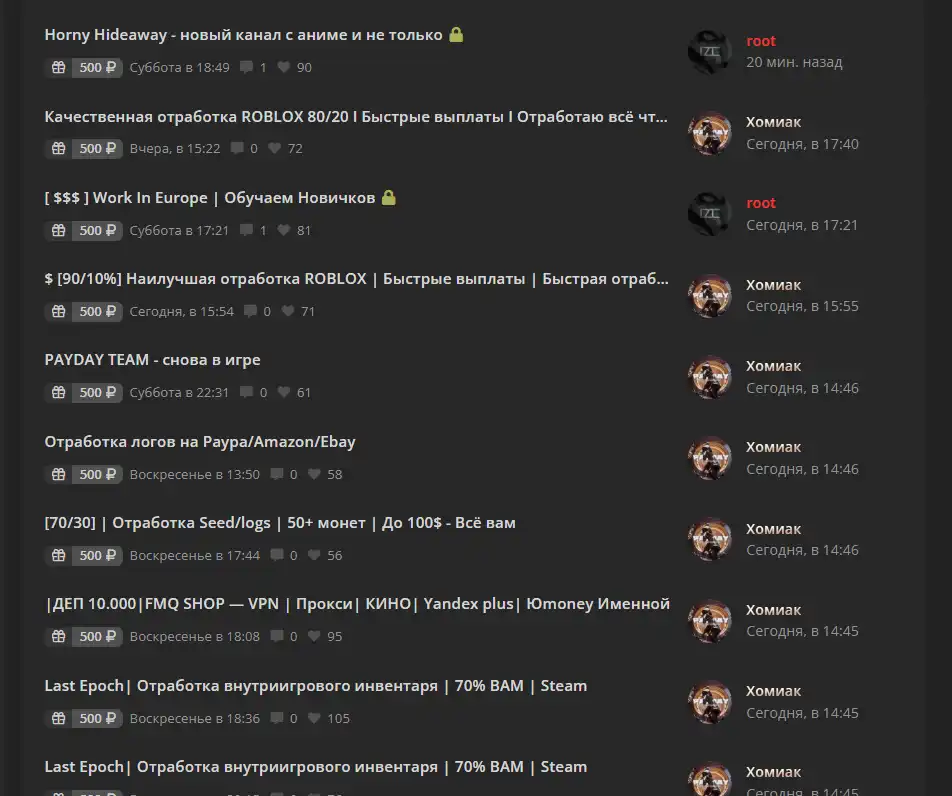Click the lock icon beside Work In Europe title
The height and width of the screenshot is (796, 952).
(389, 197)
